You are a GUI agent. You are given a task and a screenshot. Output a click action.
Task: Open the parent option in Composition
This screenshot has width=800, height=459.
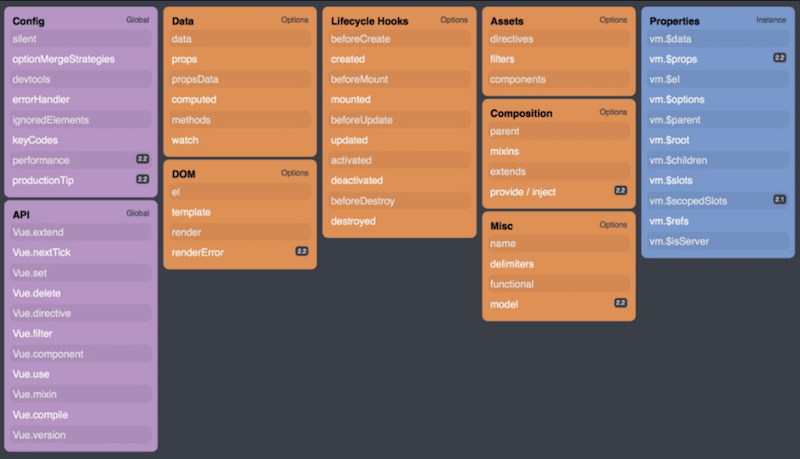coord(559,131)
